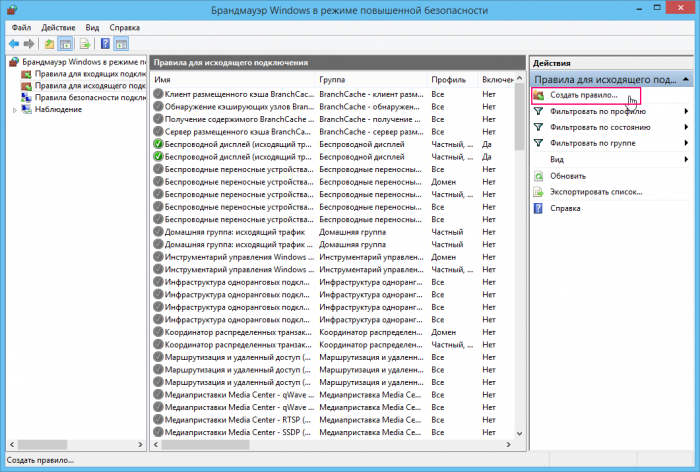Toggle the action pane toolbar icon
This screenshot has height=472, width=700.
(x=121, y=44)
